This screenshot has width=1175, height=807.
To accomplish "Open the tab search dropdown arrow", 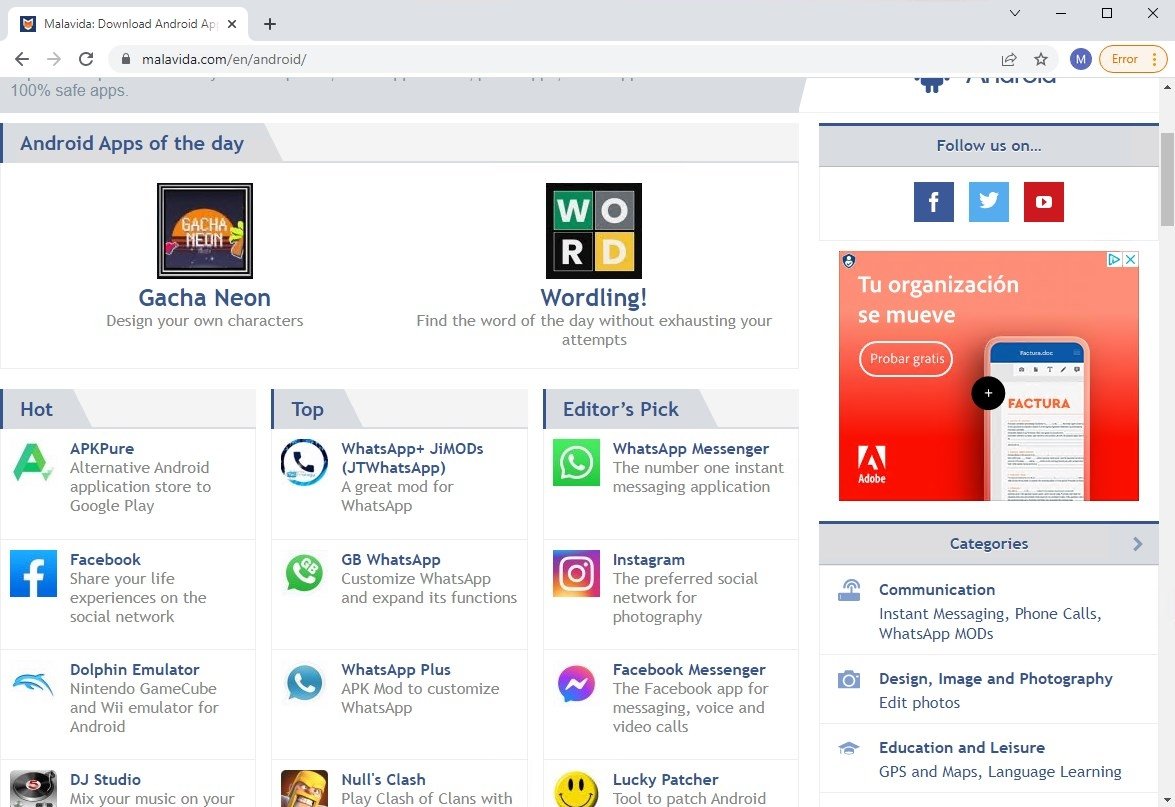I will coord(1015,13).
